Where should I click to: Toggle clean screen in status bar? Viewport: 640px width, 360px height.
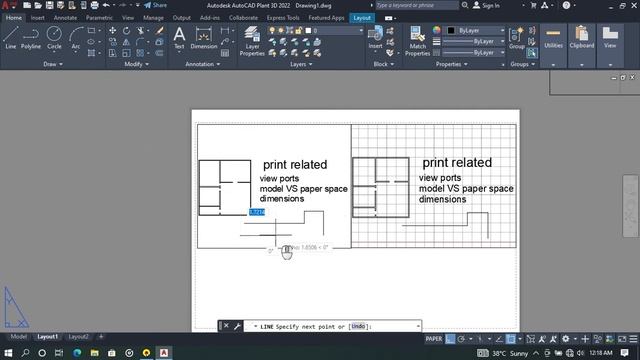pyautogui.click(x=622, y=339)
